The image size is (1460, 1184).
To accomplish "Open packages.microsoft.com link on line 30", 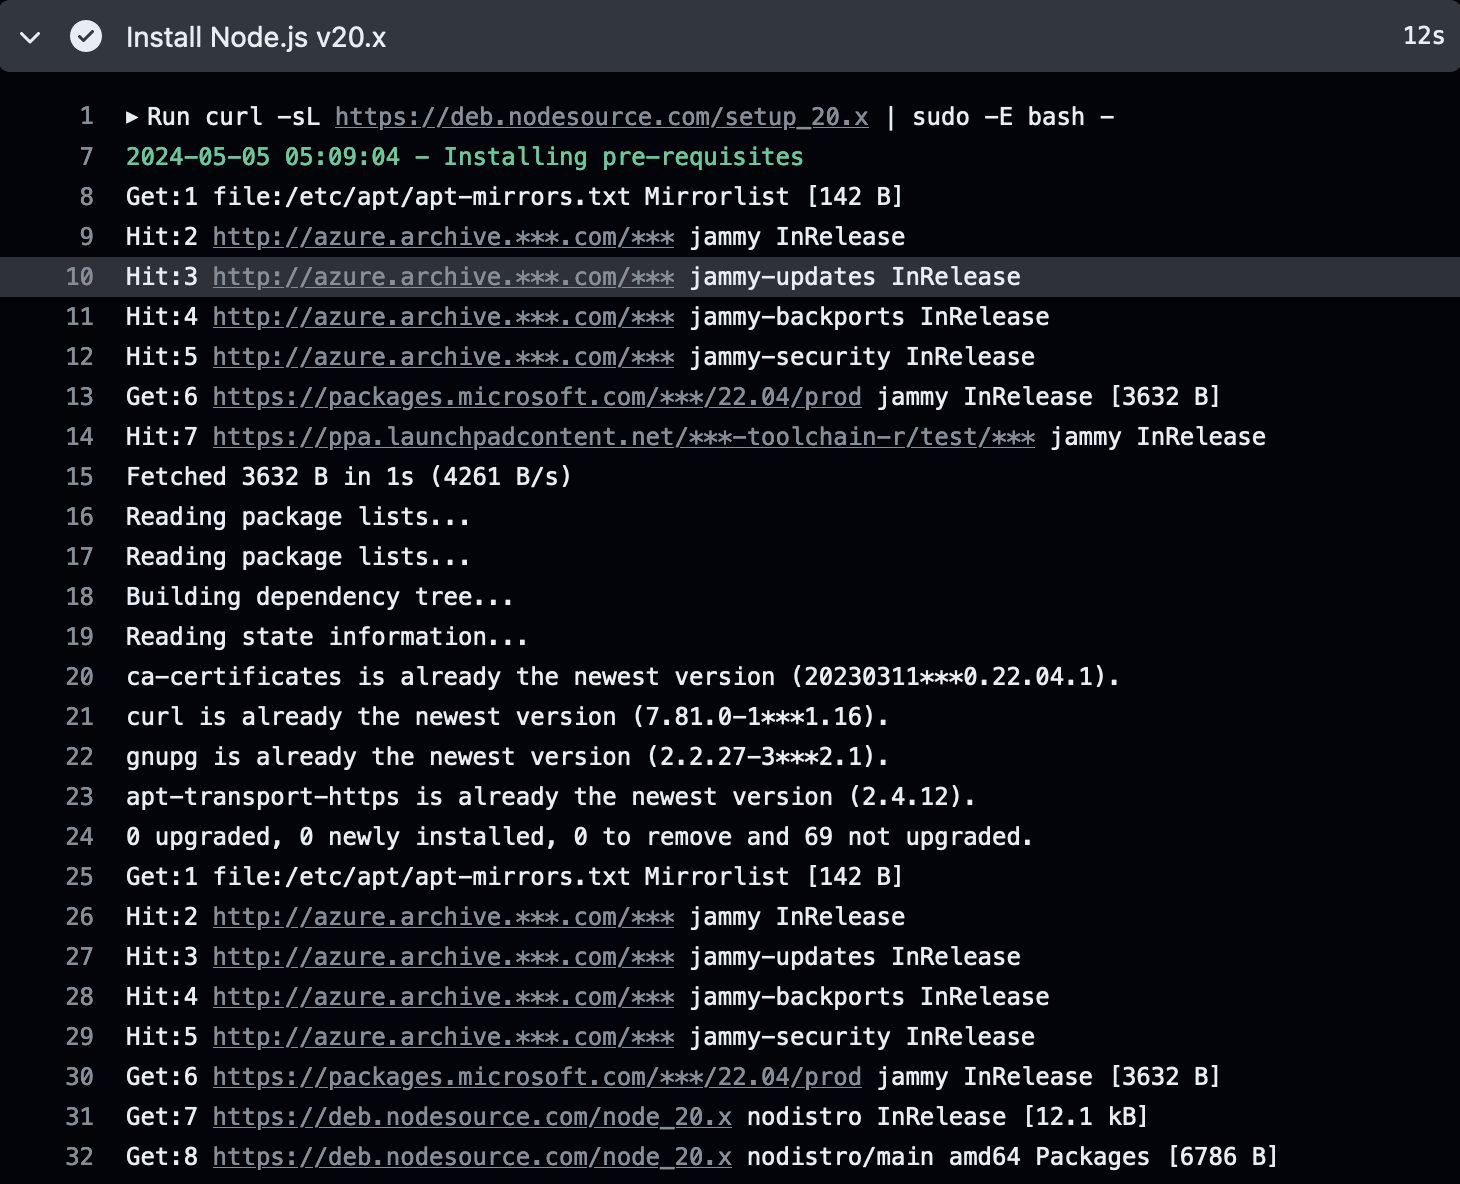I will point(536,1077).
